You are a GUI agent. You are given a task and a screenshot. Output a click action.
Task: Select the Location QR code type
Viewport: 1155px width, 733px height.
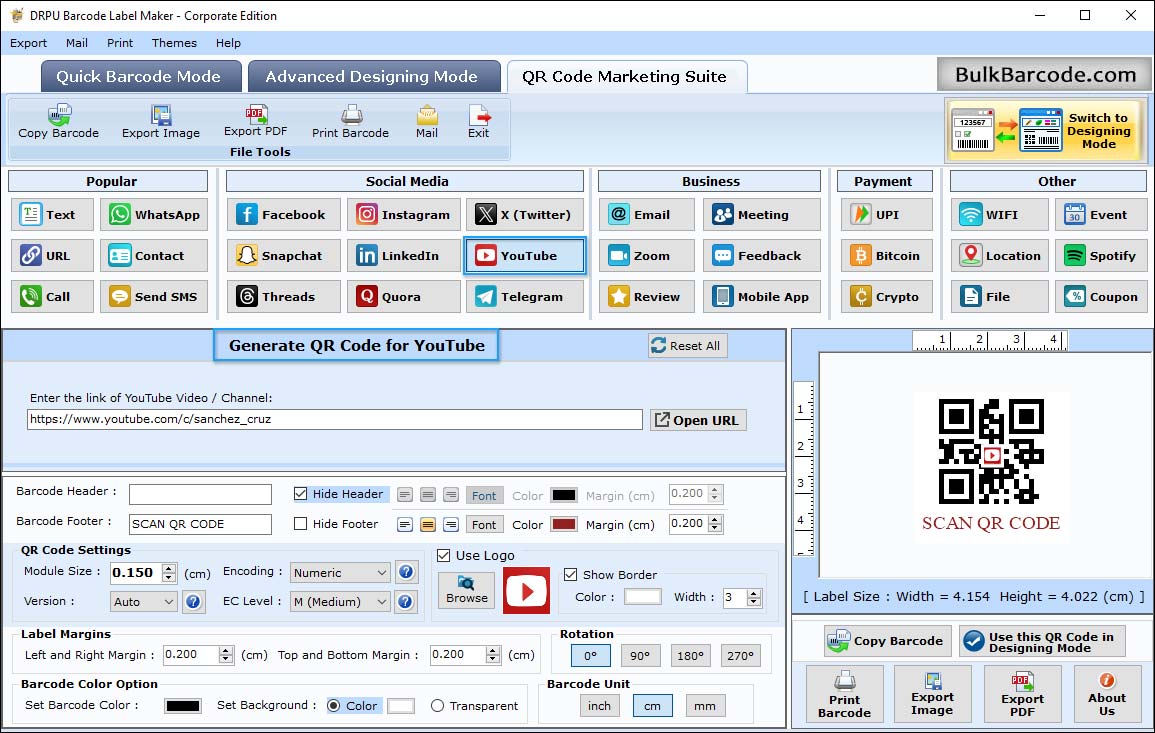coord(999,256)
